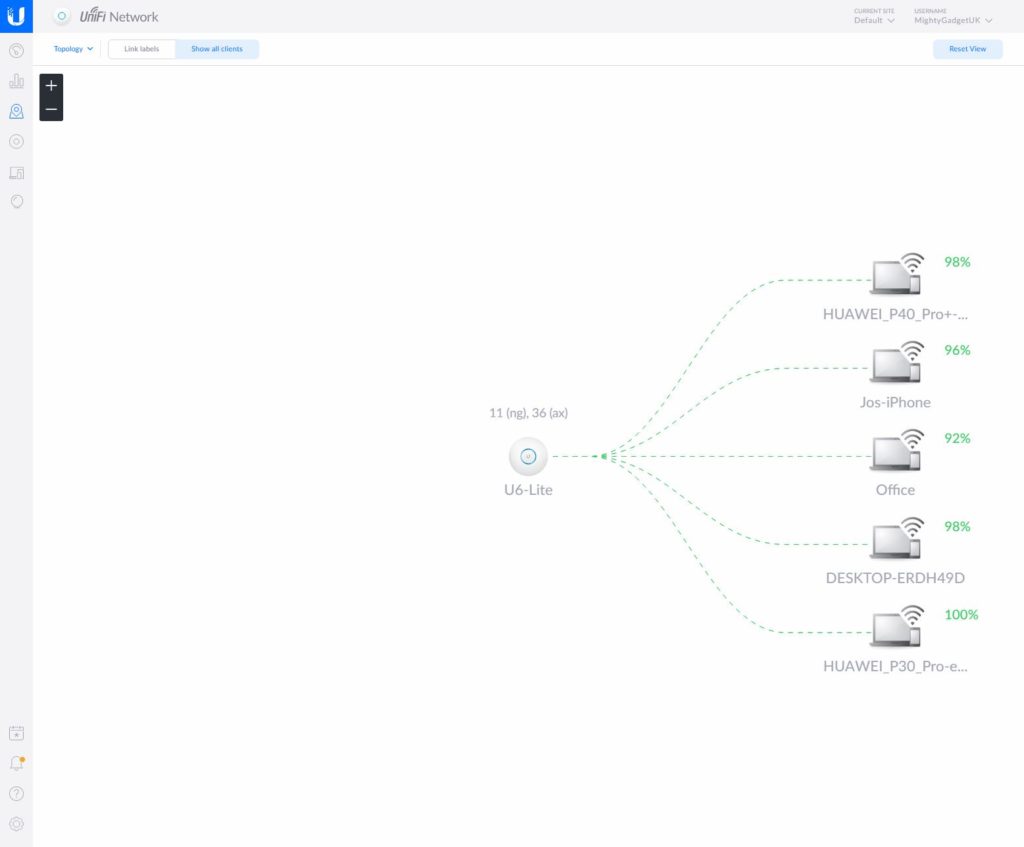Viewport: 1024px width, 847px height.
Task: Open the Insights lightbulb icon
Action: point(16,202)
